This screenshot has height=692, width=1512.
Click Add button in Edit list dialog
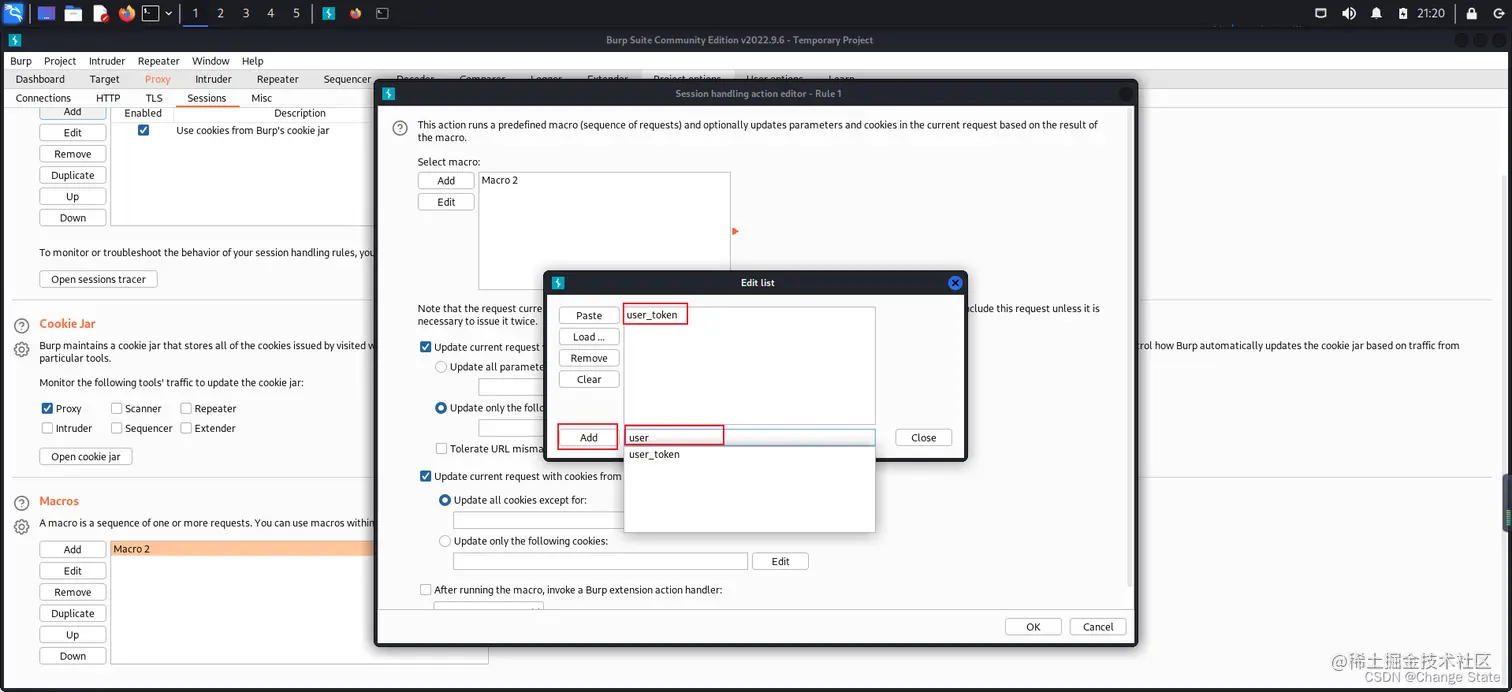pyautogui.click(x=589, y=437)
